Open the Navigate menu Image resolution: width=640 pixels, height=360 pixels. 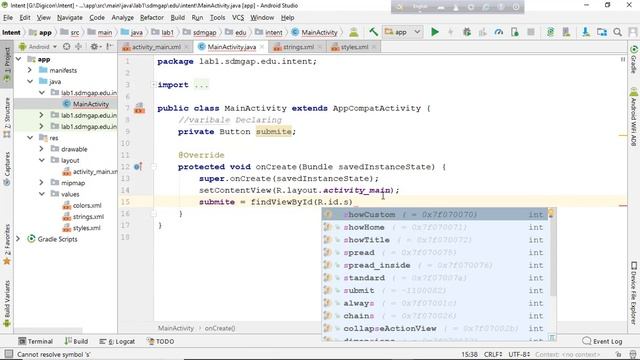[x=70, y=18]
